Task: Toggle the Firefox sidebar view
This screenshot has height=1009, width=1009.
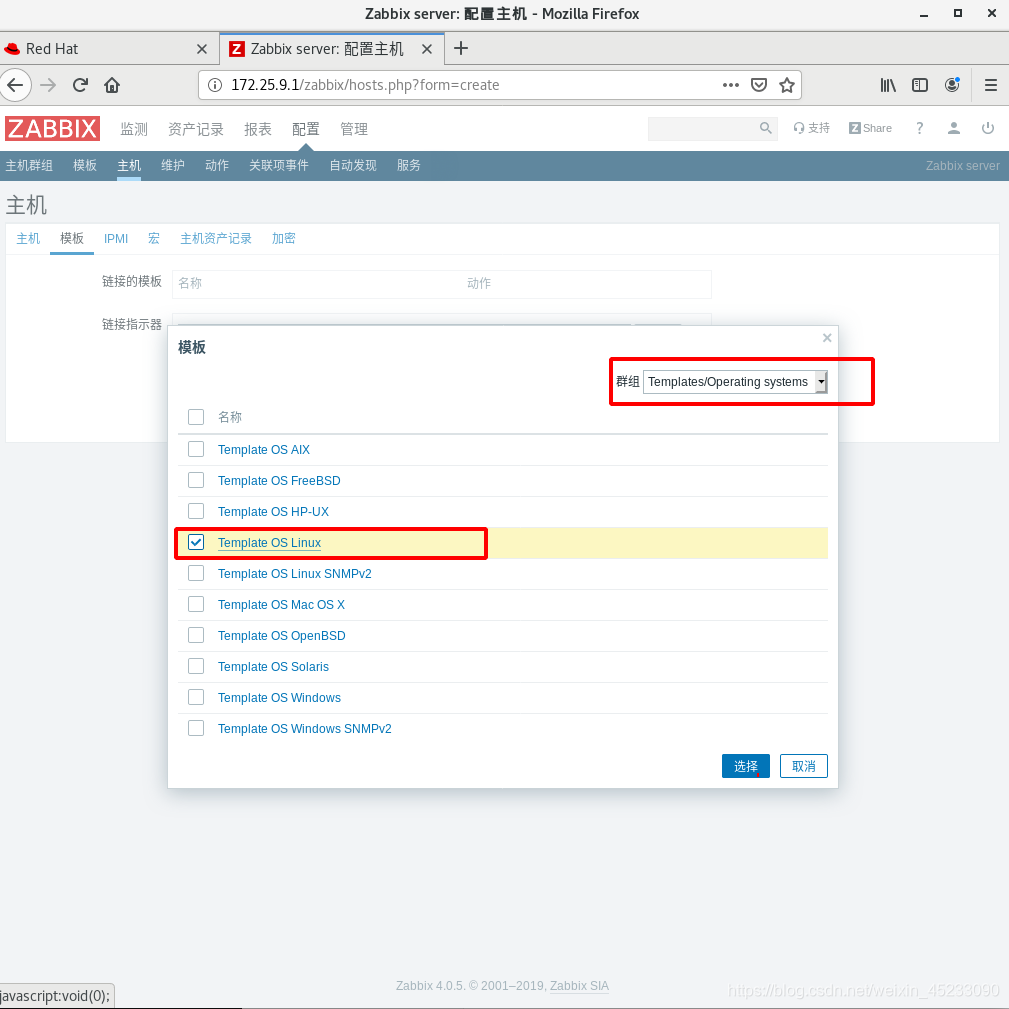Action: click(920, 85)
